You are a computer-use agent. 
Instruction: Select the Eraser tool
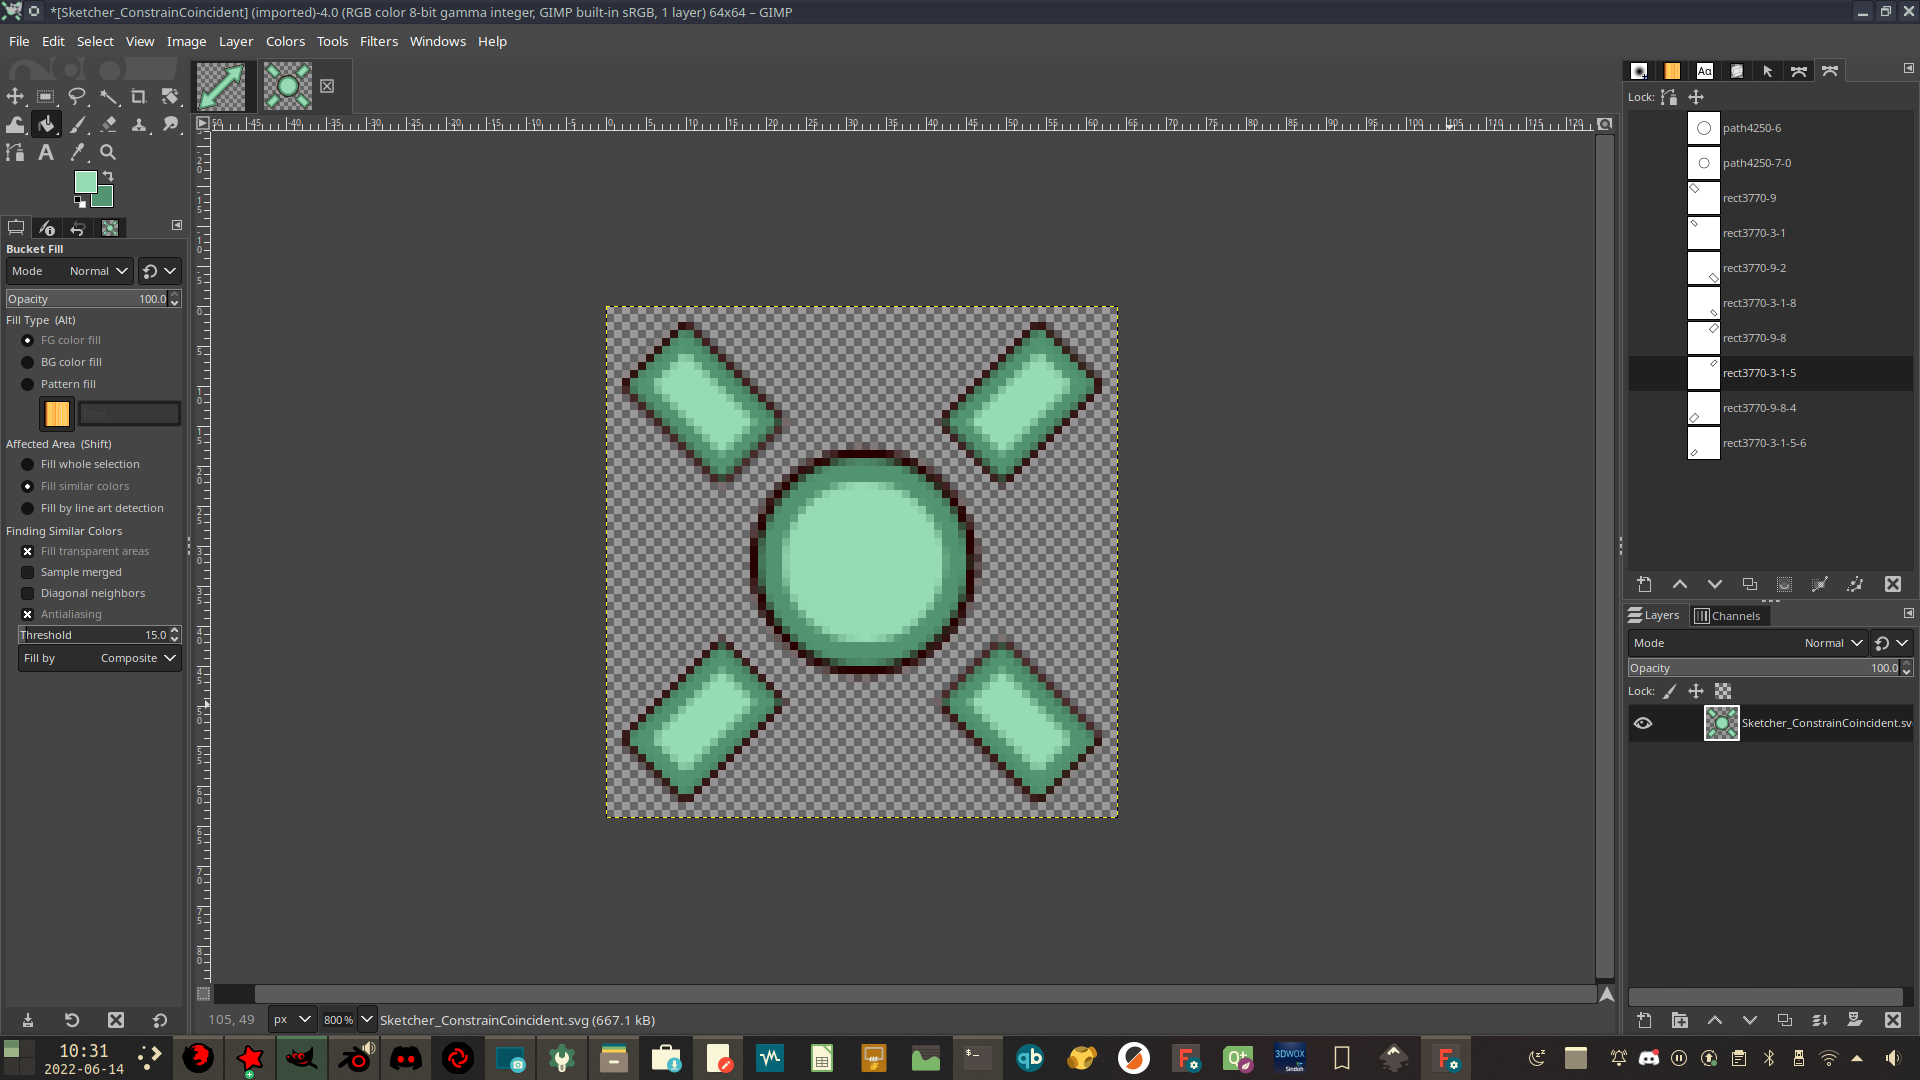coord(109,124)
